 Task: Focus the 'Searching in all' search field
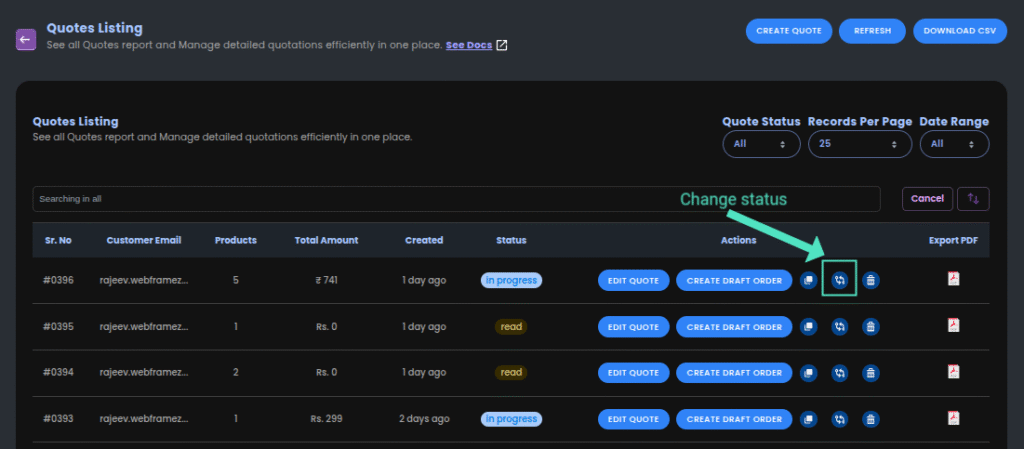pyautogui.click(x=456, y=199)
